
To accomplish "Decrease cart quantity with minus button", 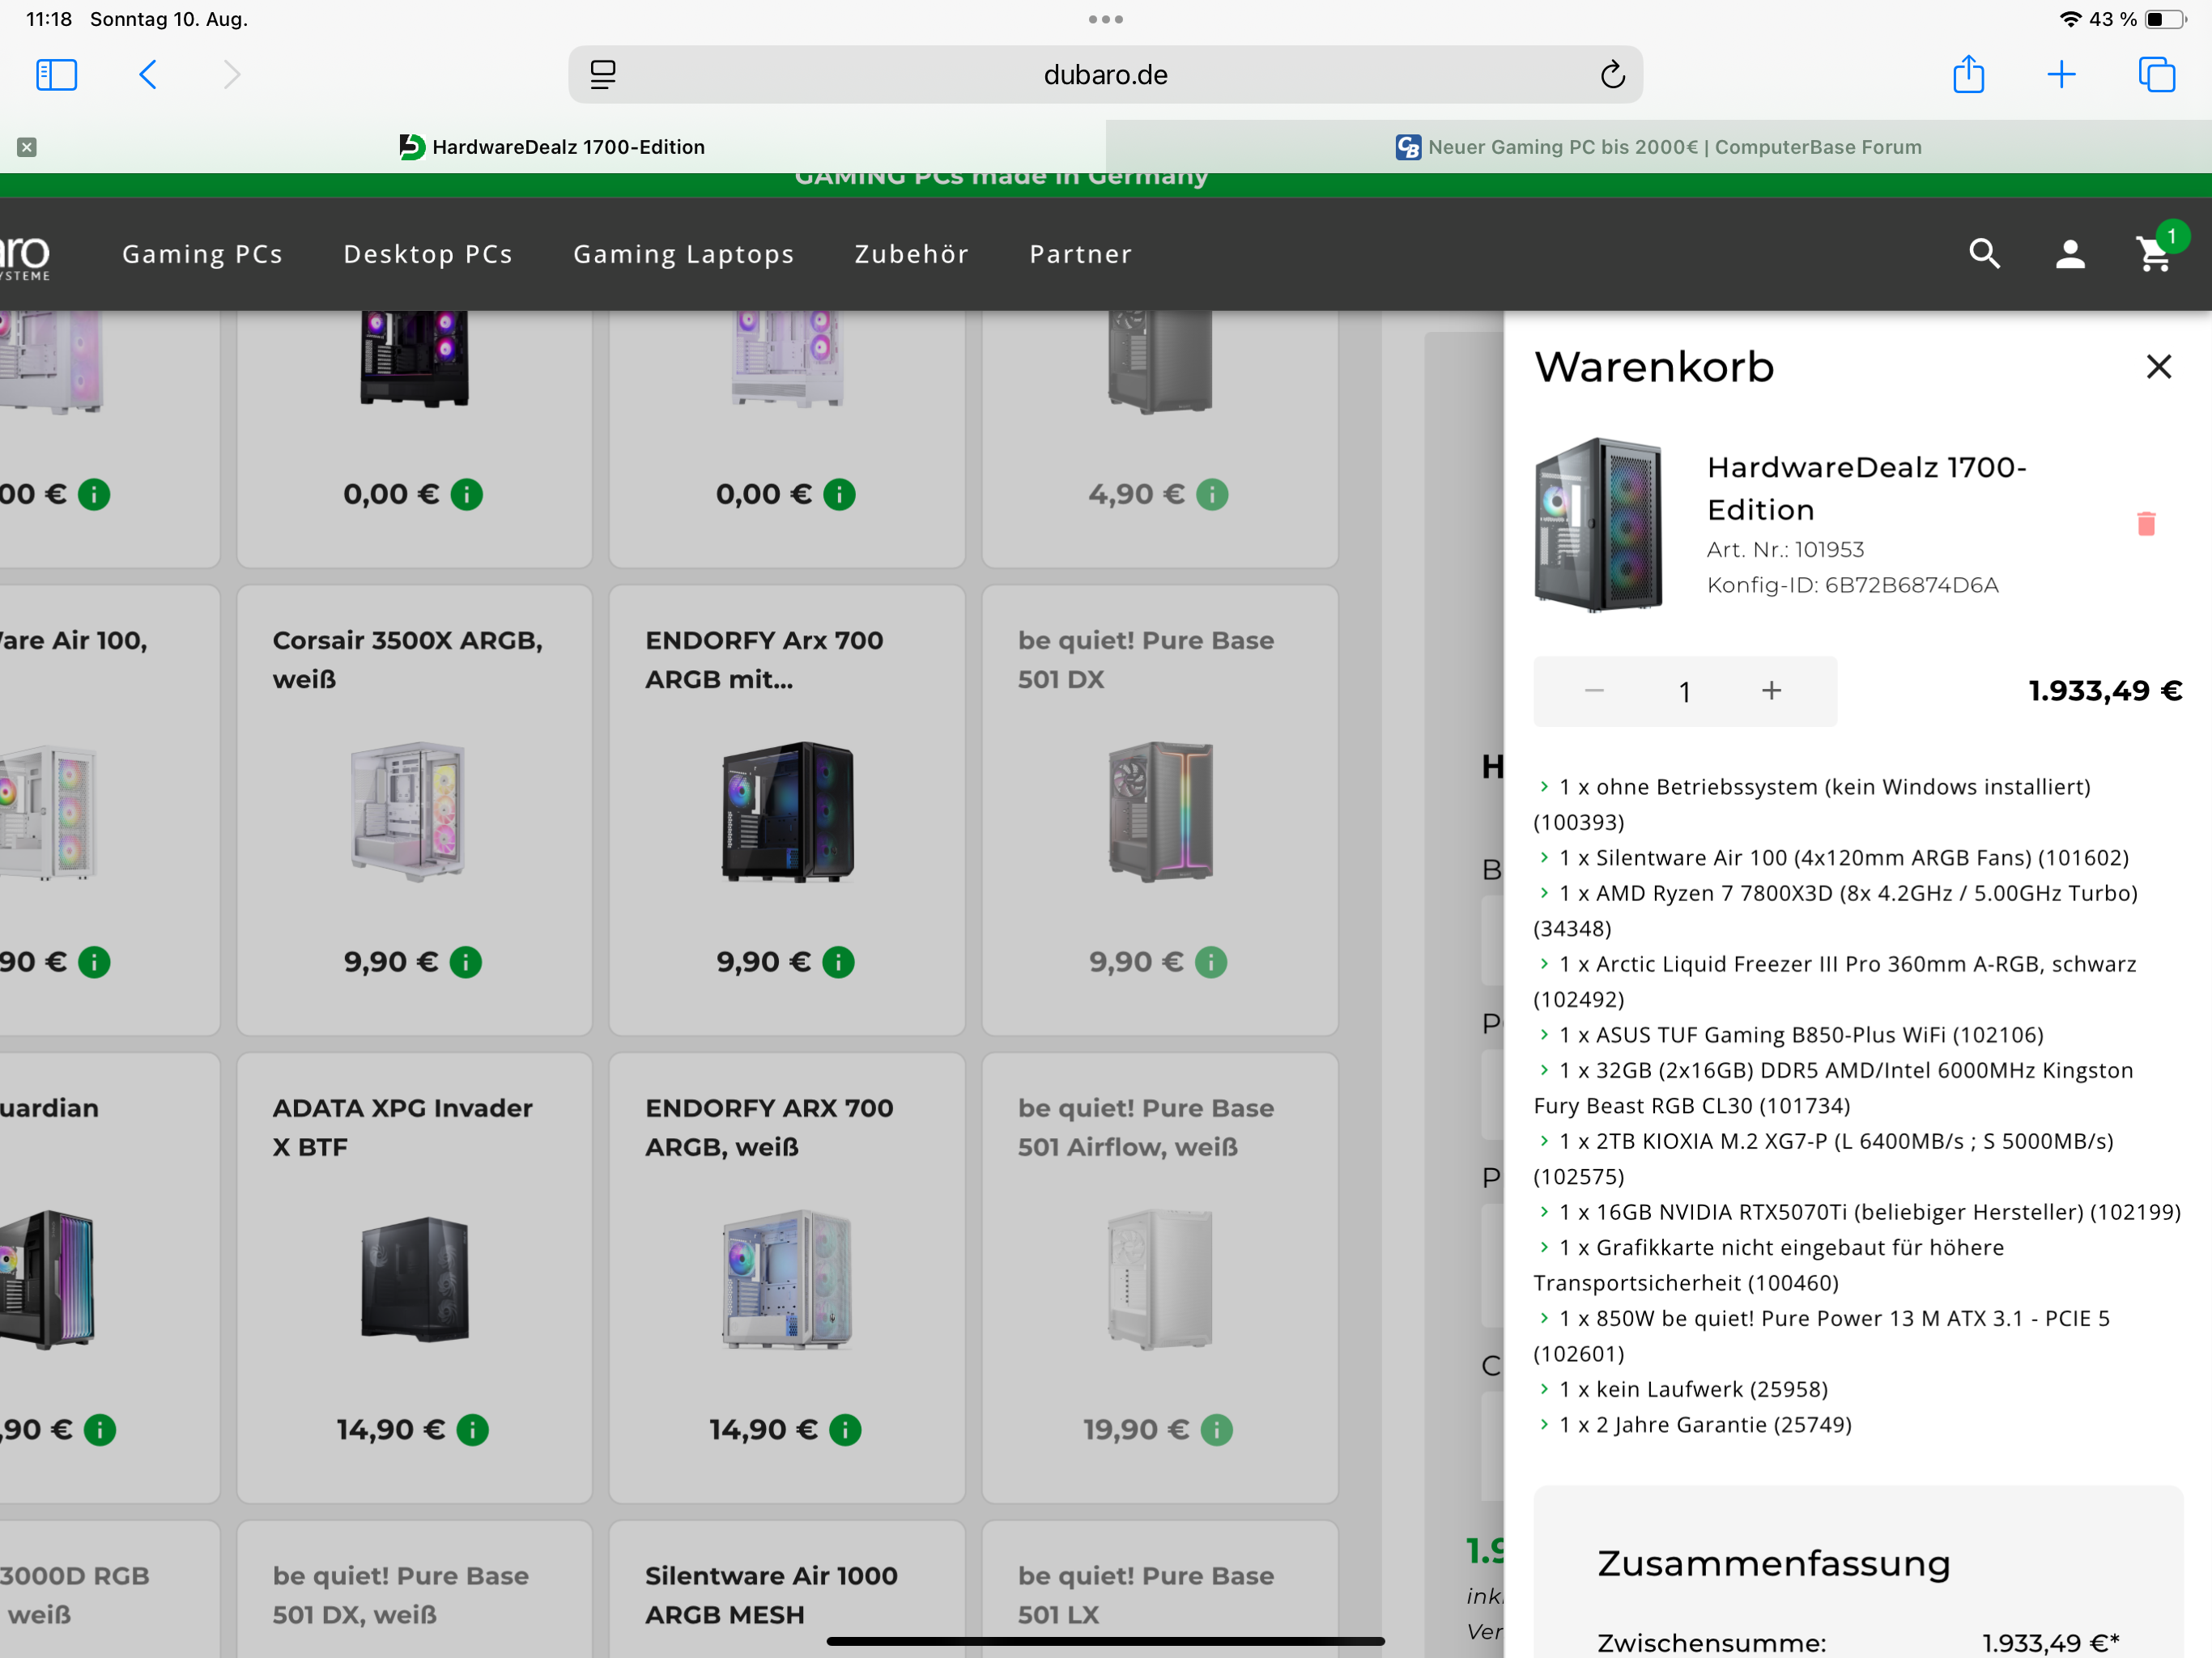I will [1594, 691].
